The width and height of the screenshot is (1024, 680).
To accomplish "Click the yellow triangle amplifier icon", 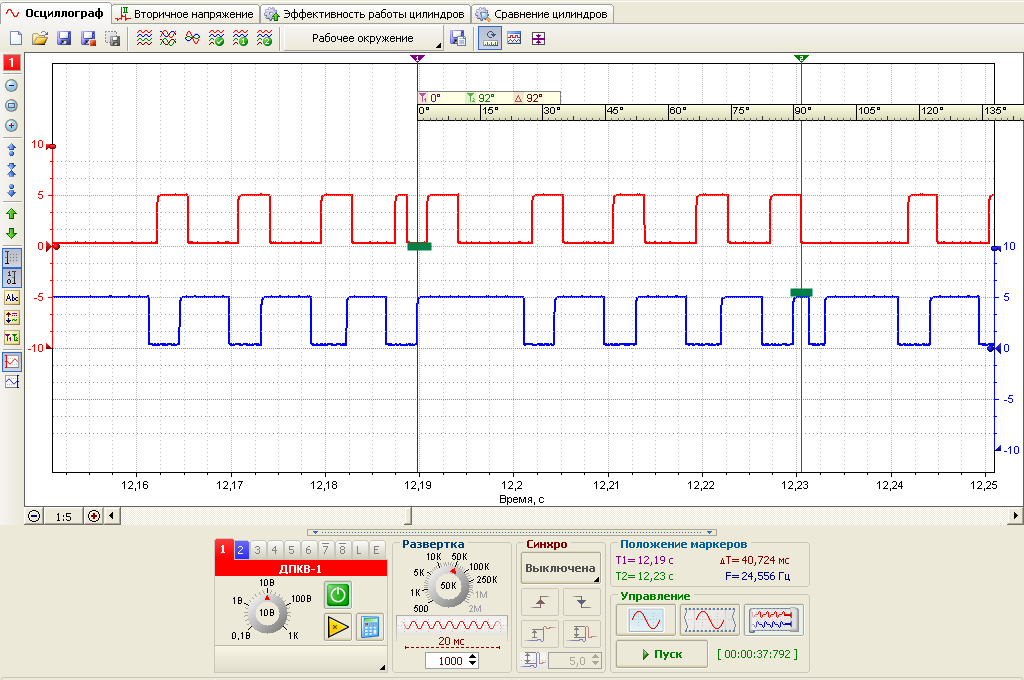I will tap(338, 627).
